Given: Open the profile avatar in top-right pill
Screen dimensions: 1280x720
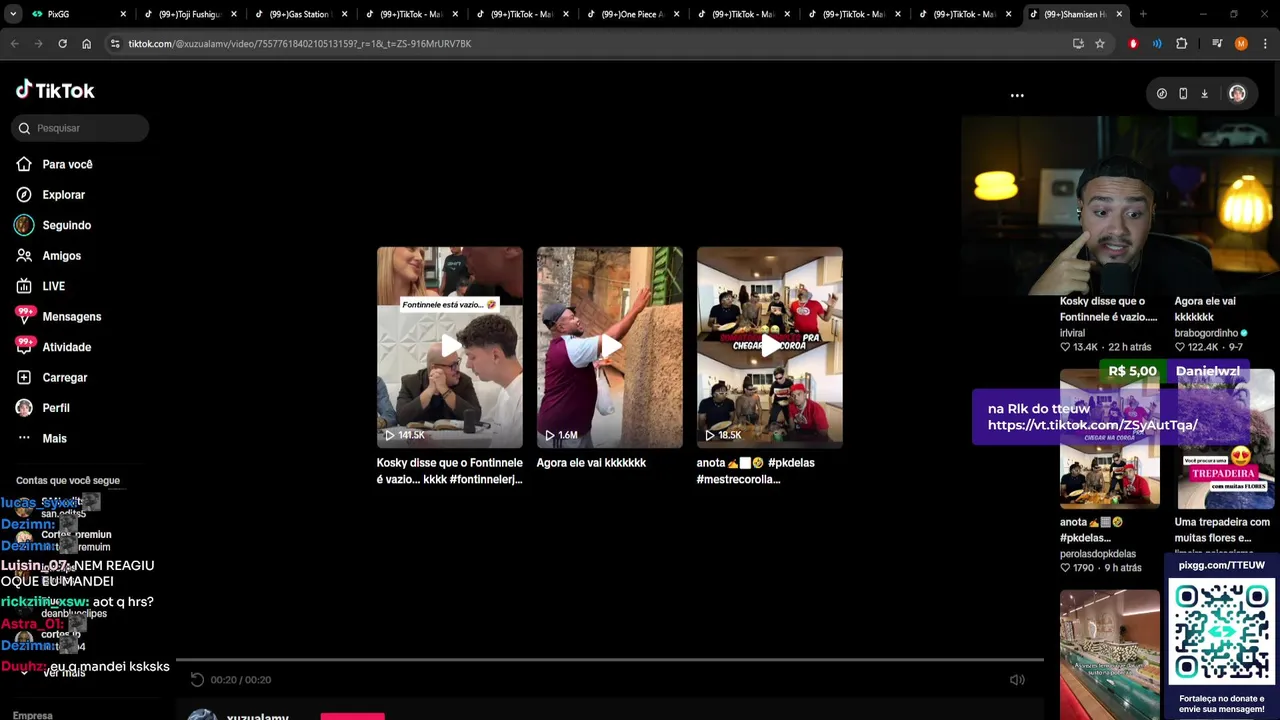Looking at the screenshot, I should click(1237, 94).
